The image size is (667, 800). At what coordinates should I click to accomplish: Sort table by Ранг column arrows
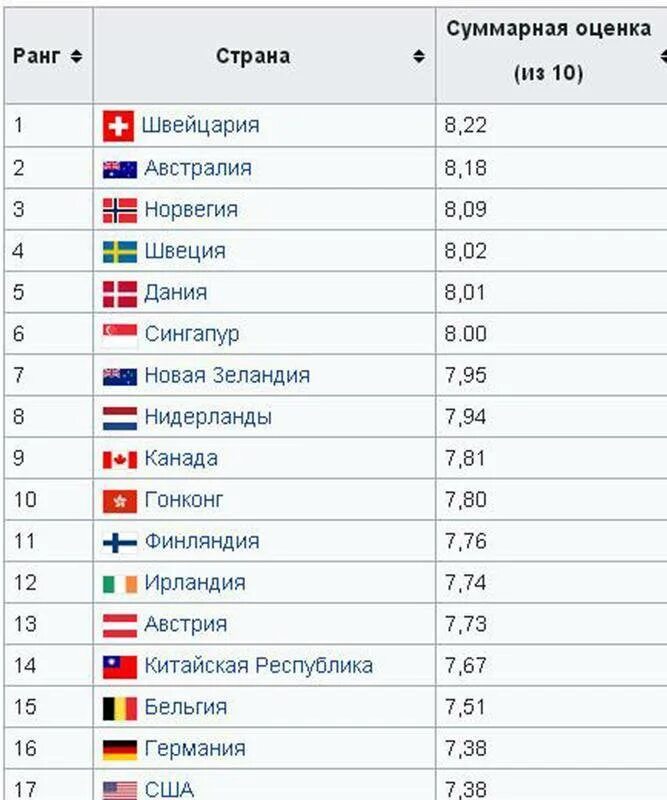point(76,56)
